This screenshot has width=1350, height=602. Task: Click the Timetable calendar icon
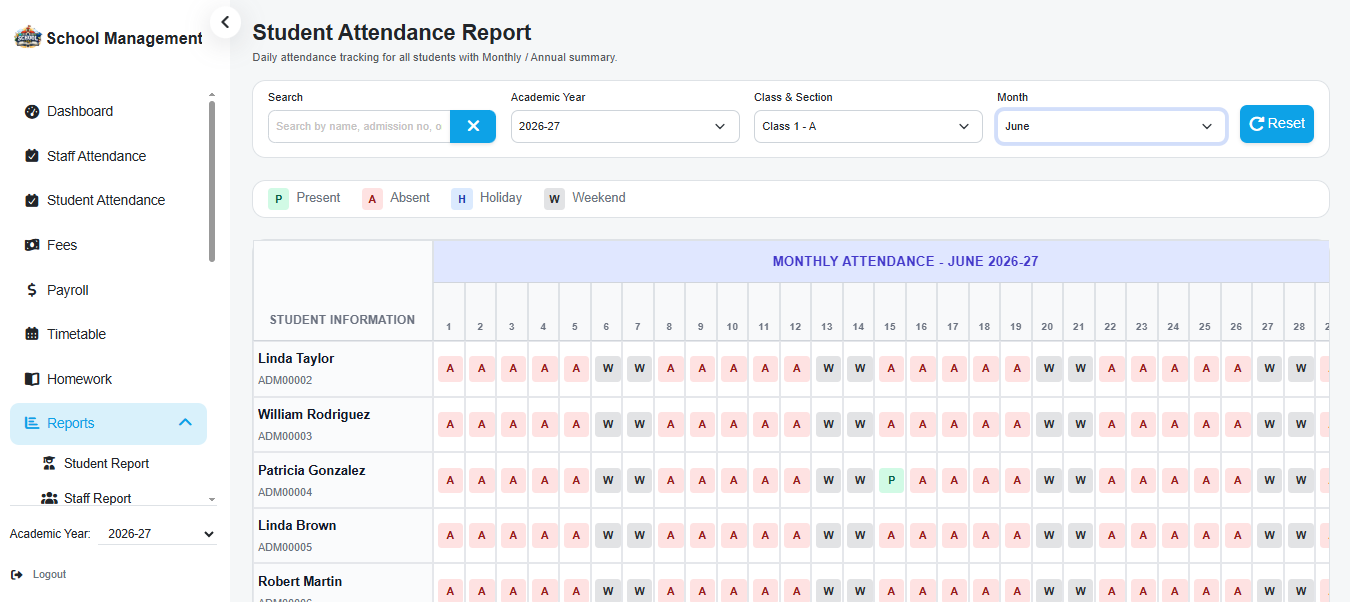(x=32, y=334)
